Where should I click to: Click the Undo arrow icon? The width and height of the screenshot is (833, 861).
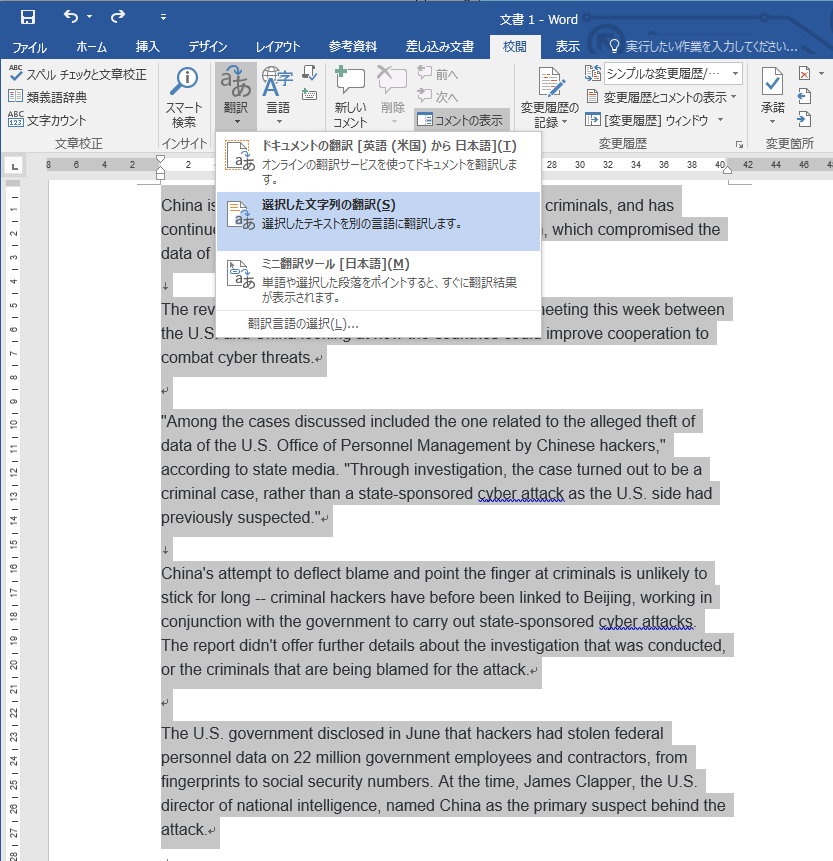pos(70,16)
